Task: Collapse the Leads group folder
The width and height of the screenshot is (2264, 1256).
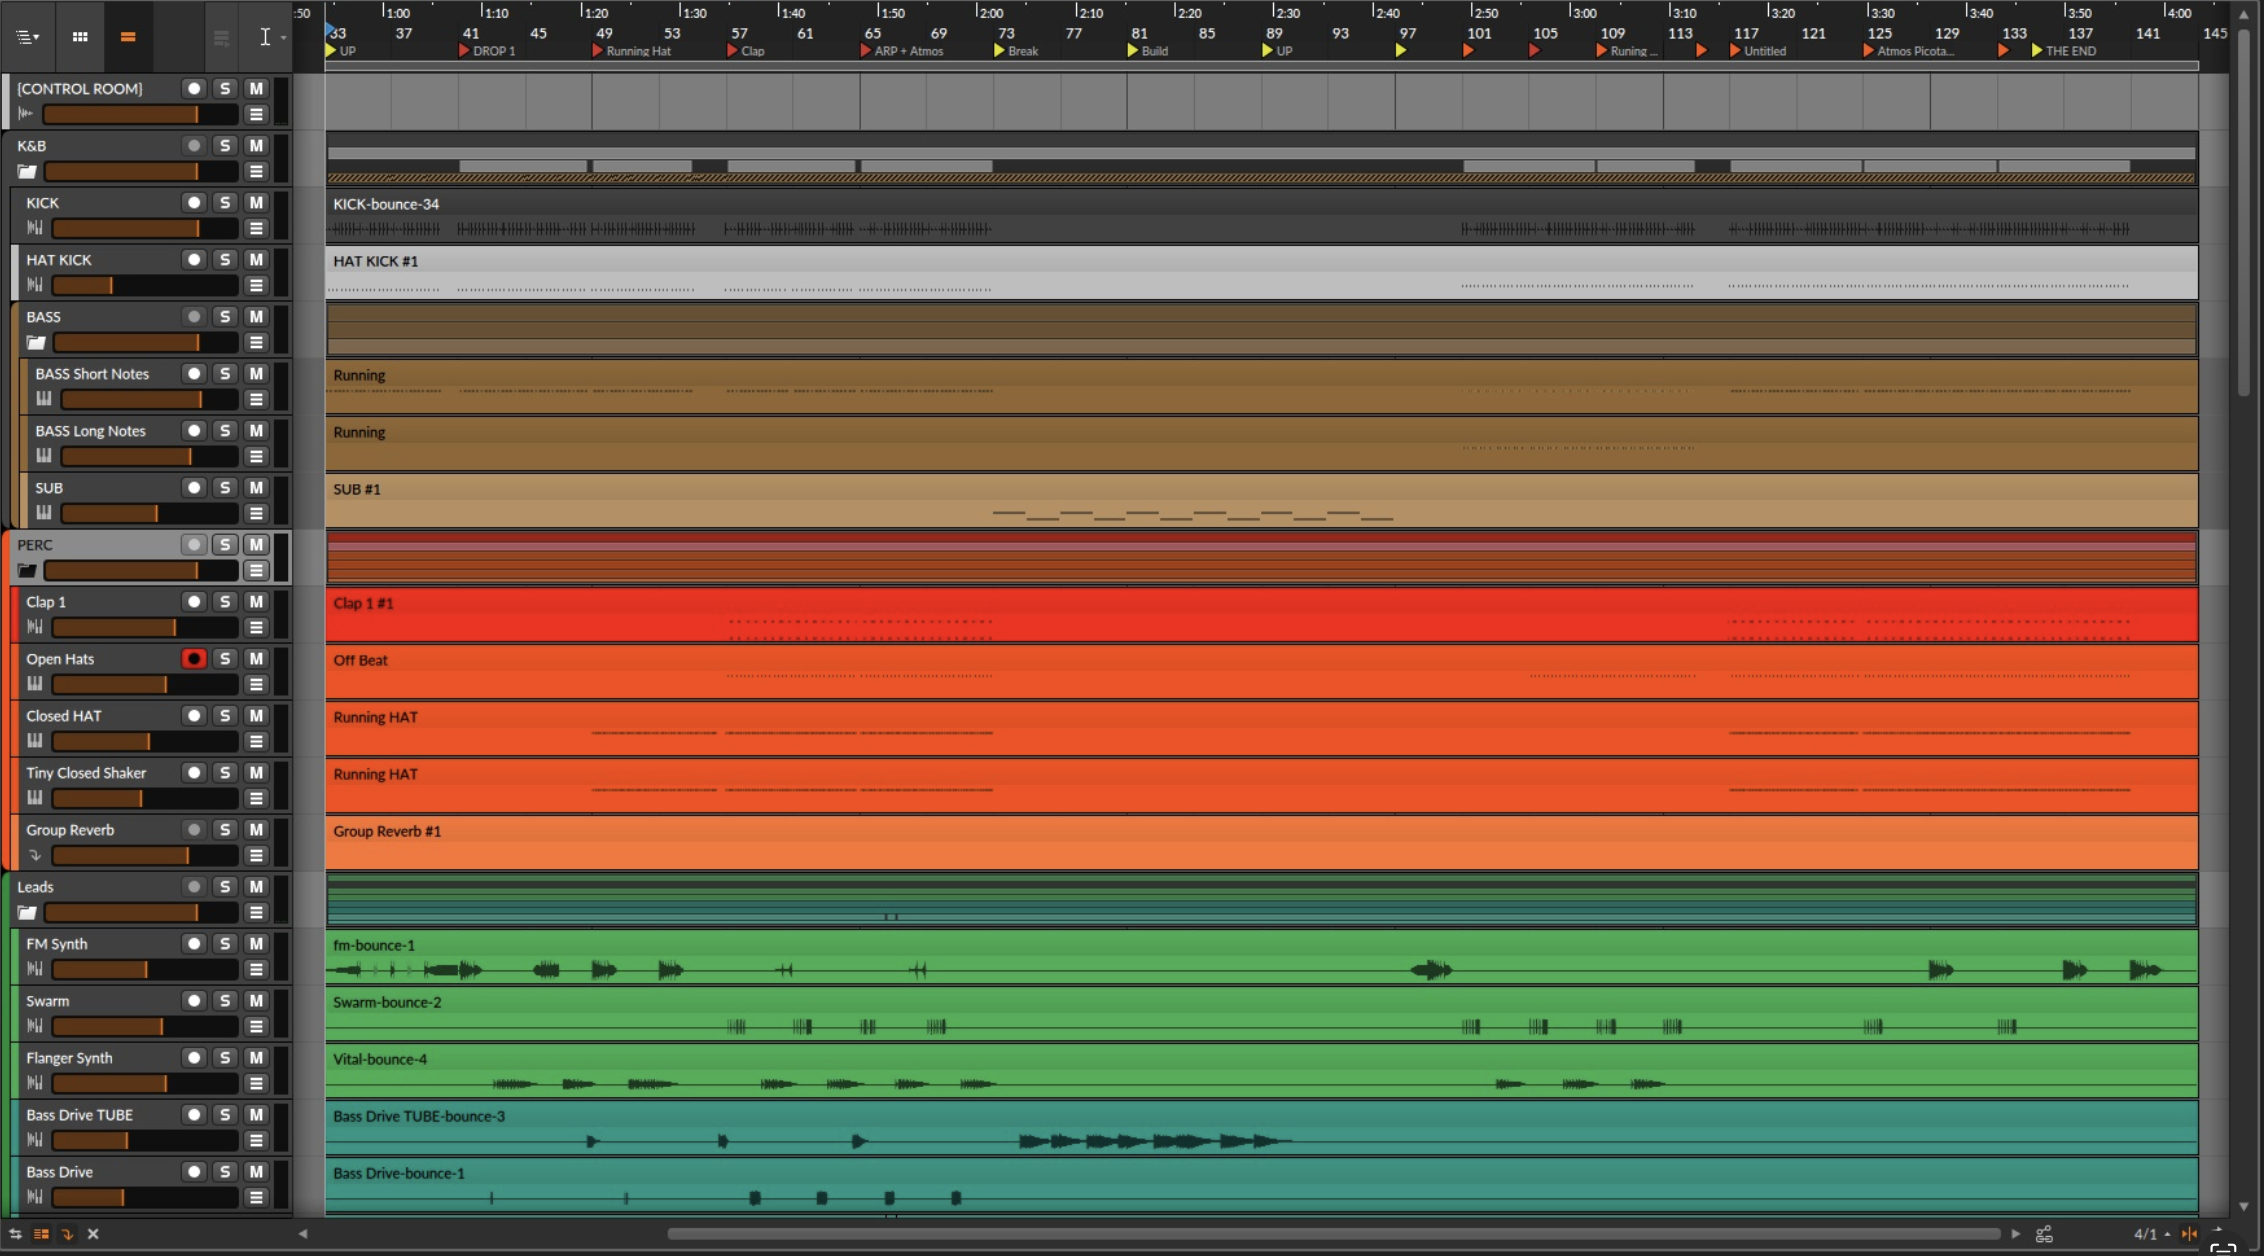Action: [27, 913]
